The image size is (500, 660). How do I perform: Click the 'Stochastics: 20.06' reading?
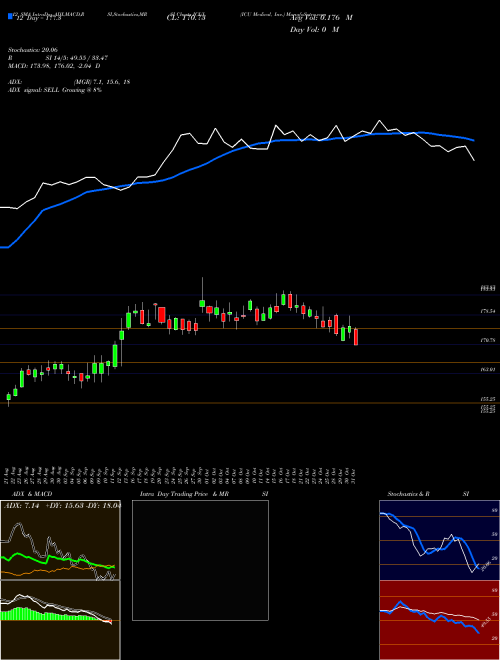(x=32, y=50)
